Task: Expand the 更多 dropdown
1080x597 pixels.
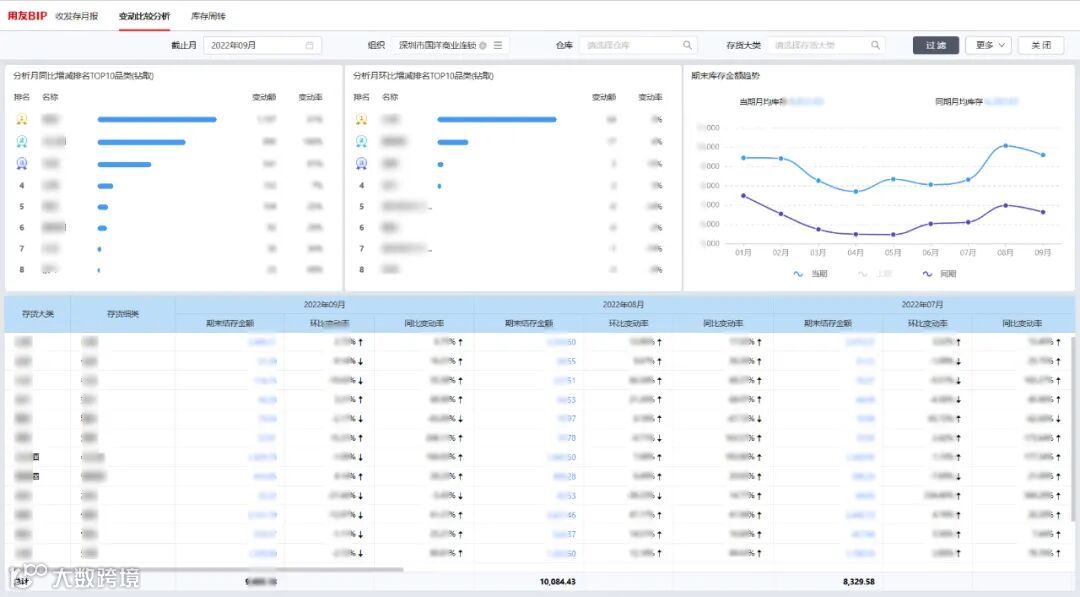Action: (988, 45)
